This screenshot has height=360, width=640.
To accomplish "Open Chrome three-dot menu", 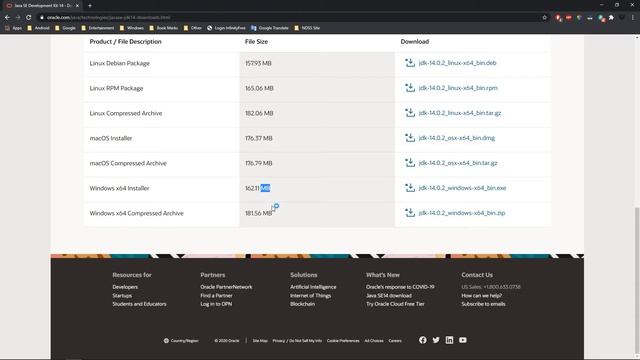I will [633, 18].
